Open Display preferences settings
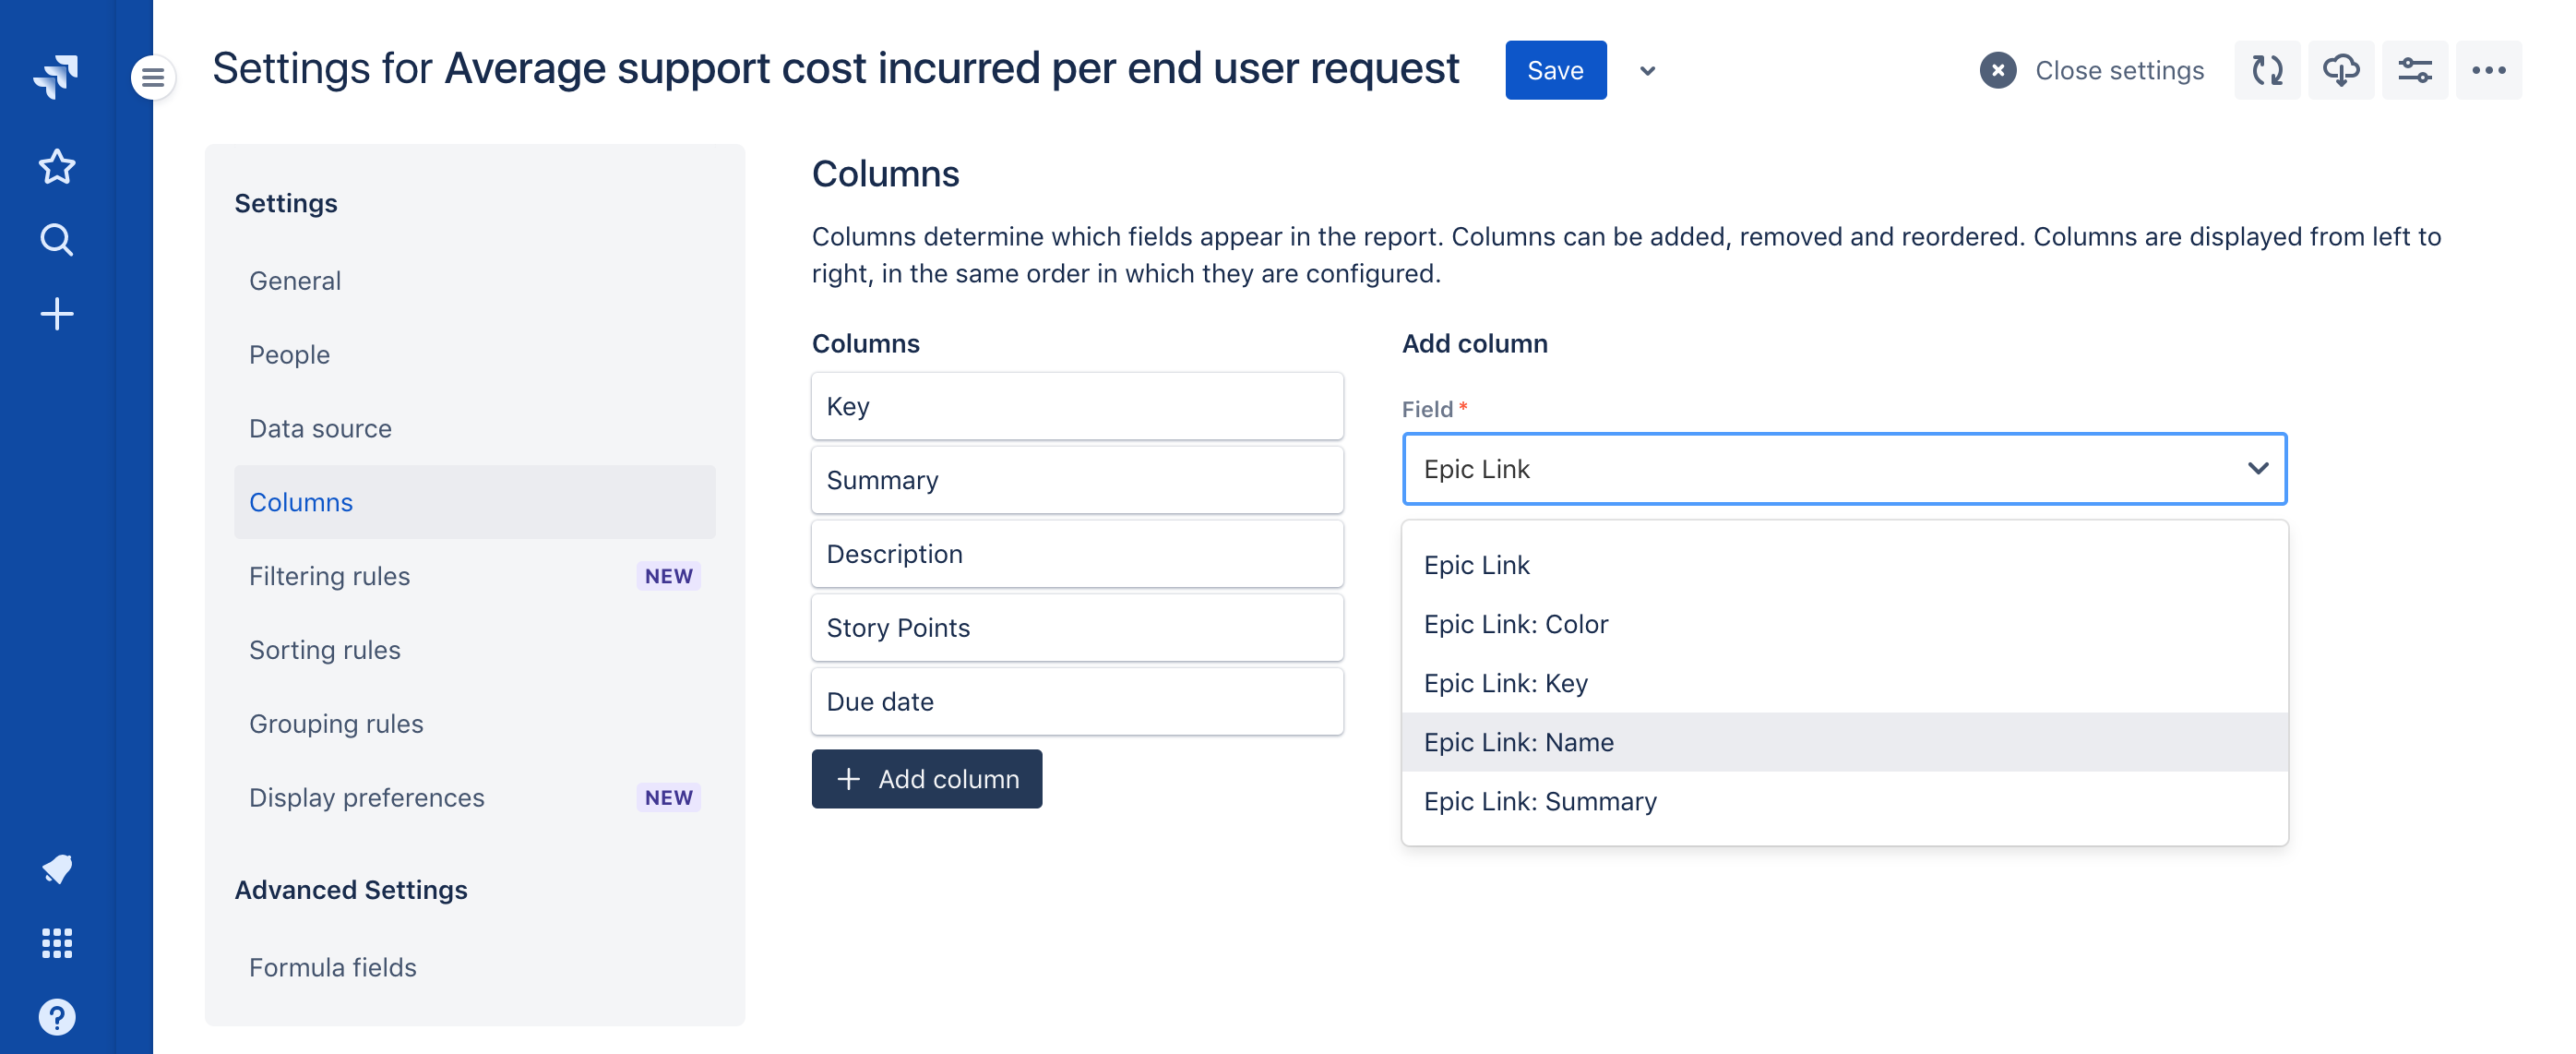The height and width of the screenshot is (1054, 2576). [x=474, y=798]
